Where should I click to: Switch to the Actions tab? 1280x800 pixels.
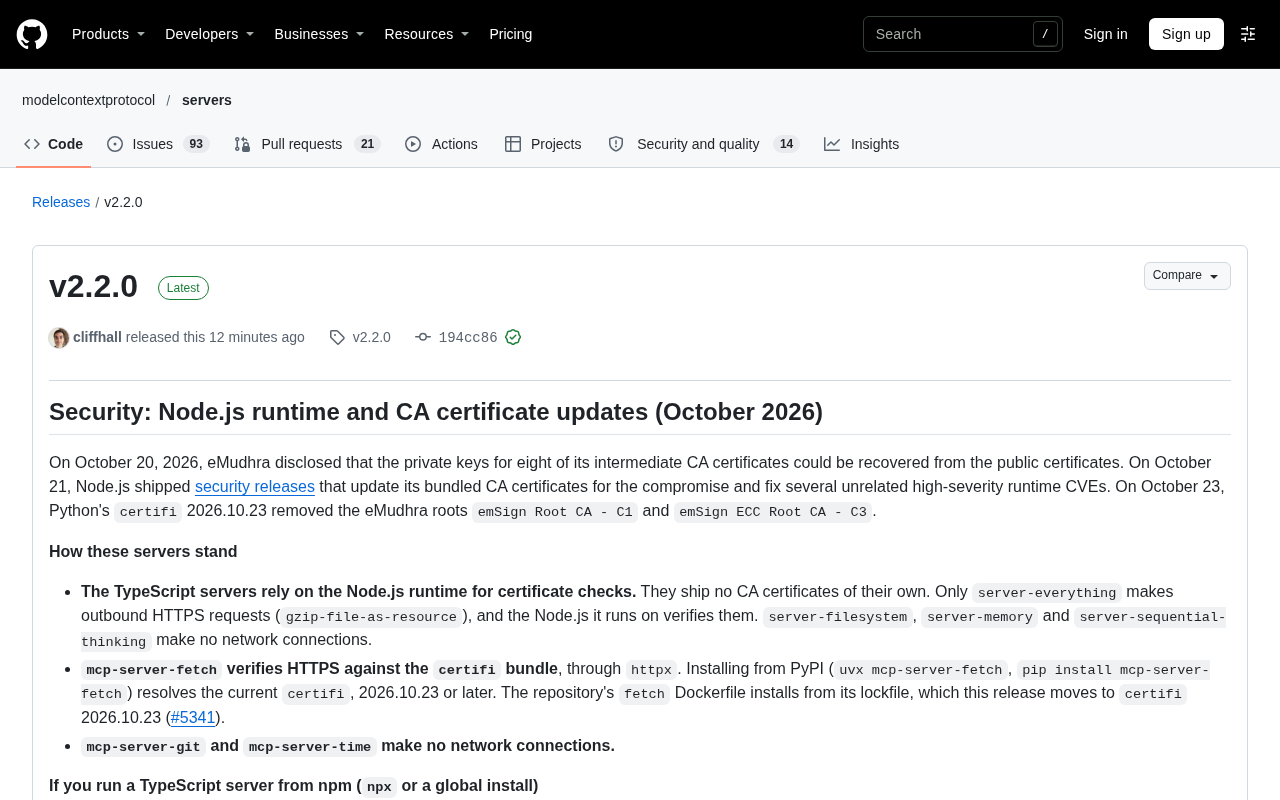441,144
